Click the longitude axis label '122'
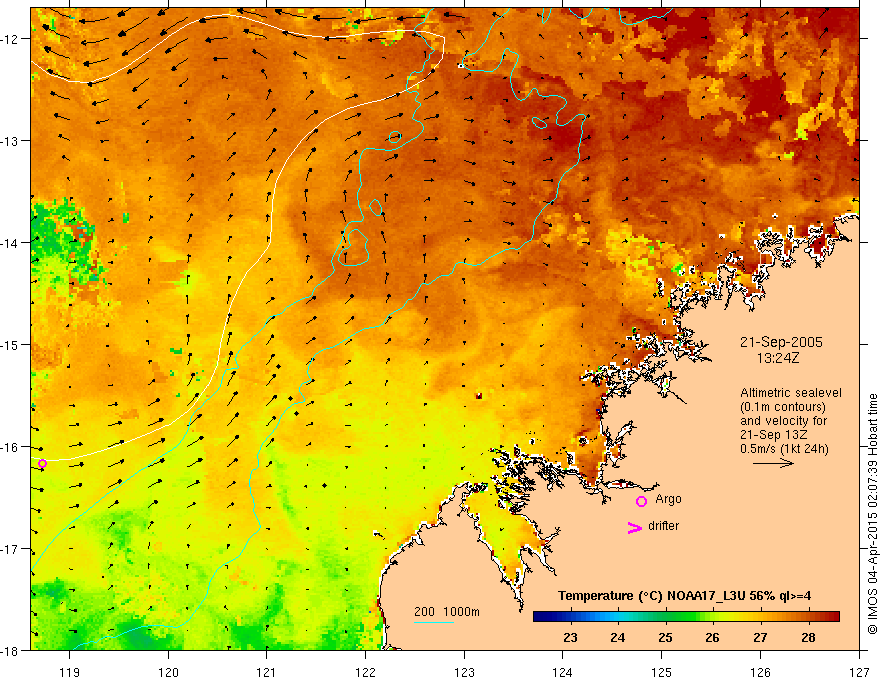Screen dimensions: 880x680 pos(365,672)
